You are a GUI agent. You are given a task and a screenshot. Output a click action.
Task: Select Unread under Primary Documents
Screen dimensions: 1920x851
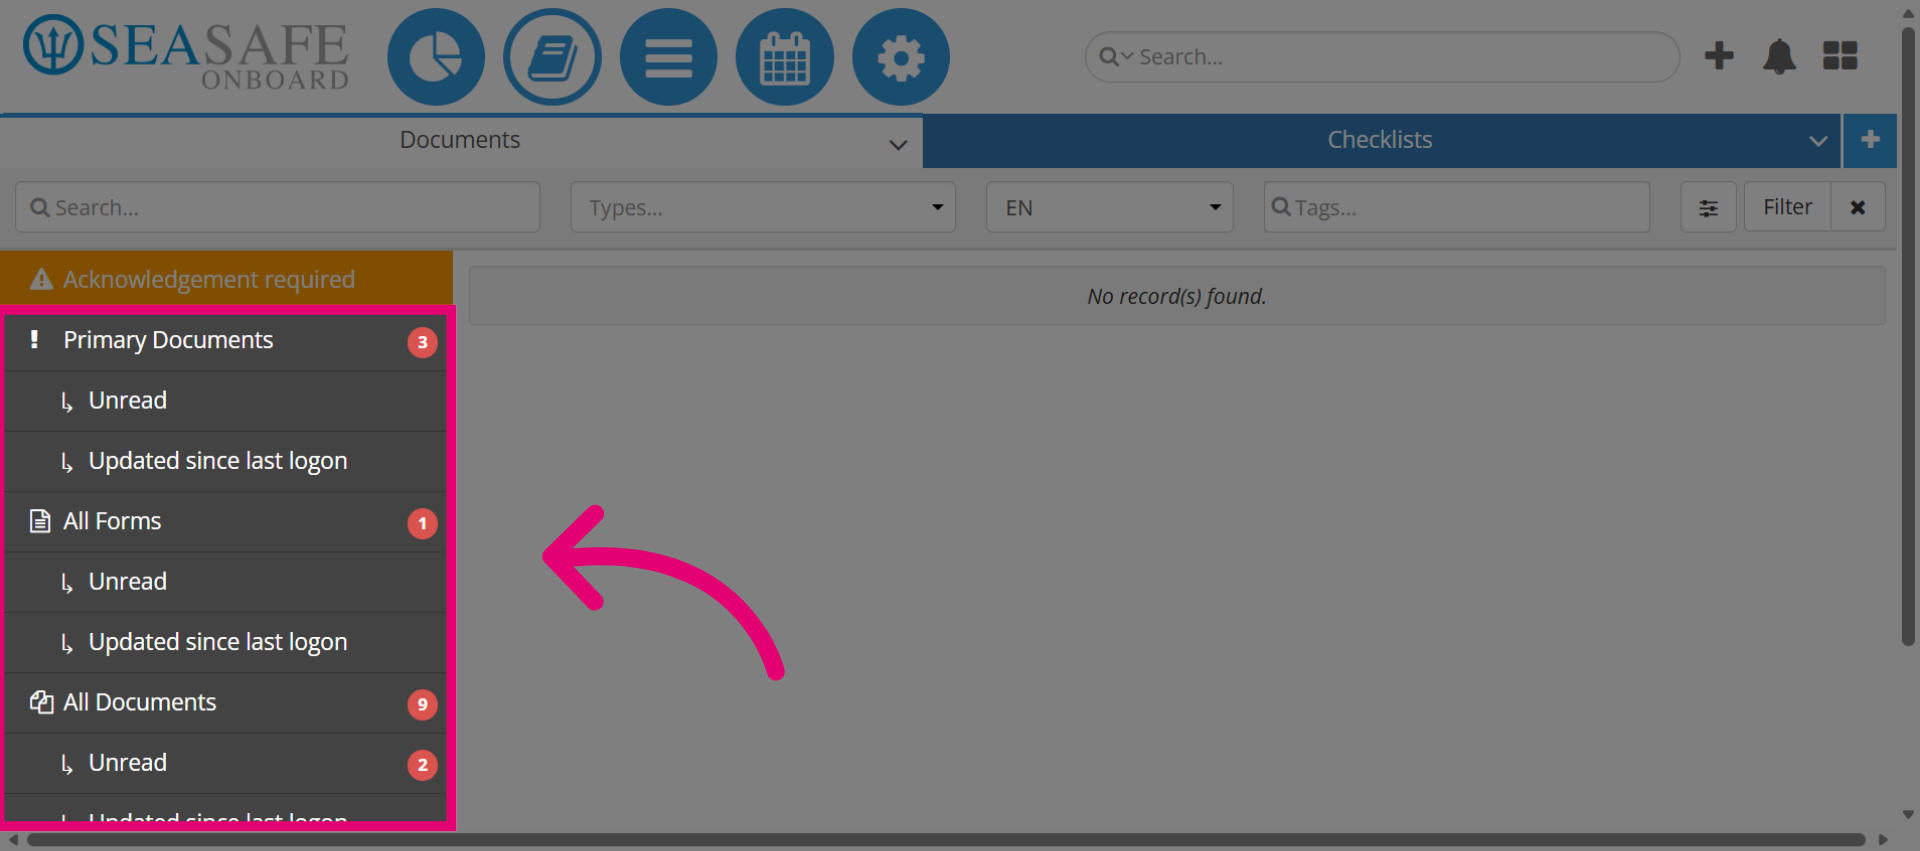click(x=225, y=401)
